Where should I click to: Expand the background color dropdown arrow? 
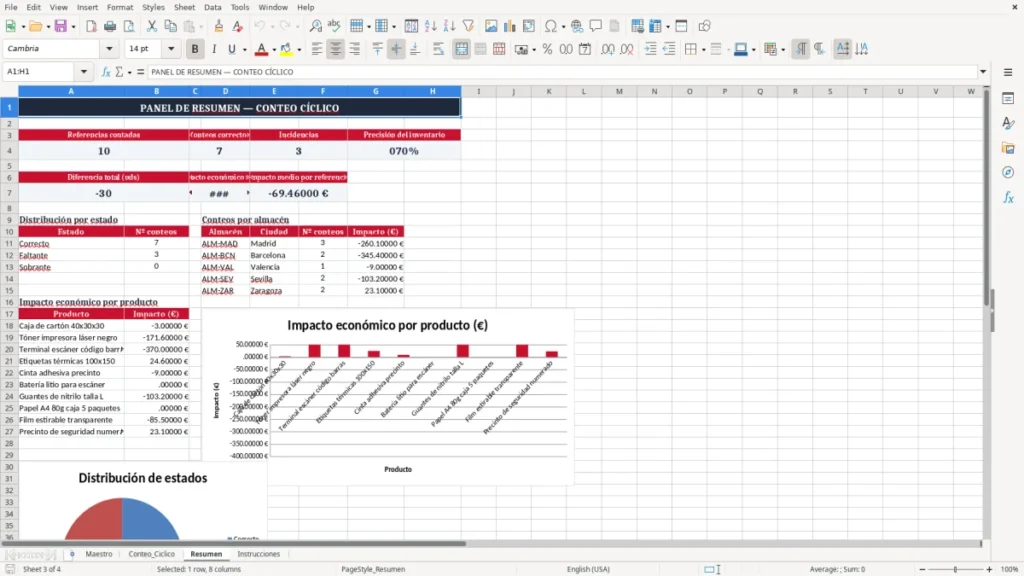[299, 50]
